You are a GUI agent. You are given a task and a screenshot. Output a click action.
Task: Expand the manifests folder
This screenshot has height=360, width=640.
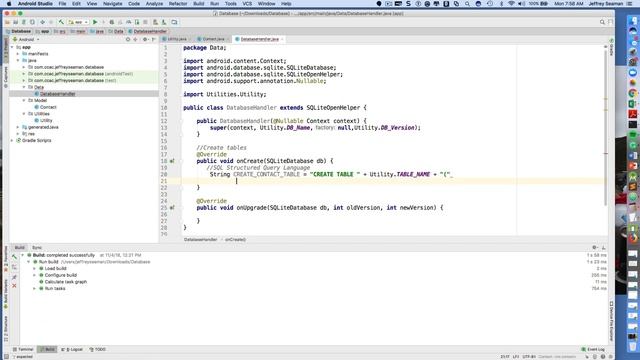[x=18, y=54]
